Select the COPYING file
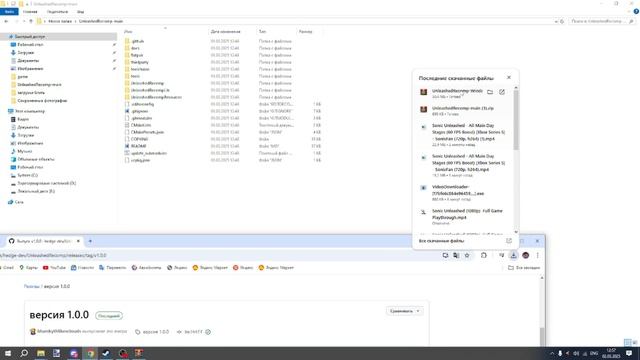This screenshot has height=360, width=640. coord(139,139)
